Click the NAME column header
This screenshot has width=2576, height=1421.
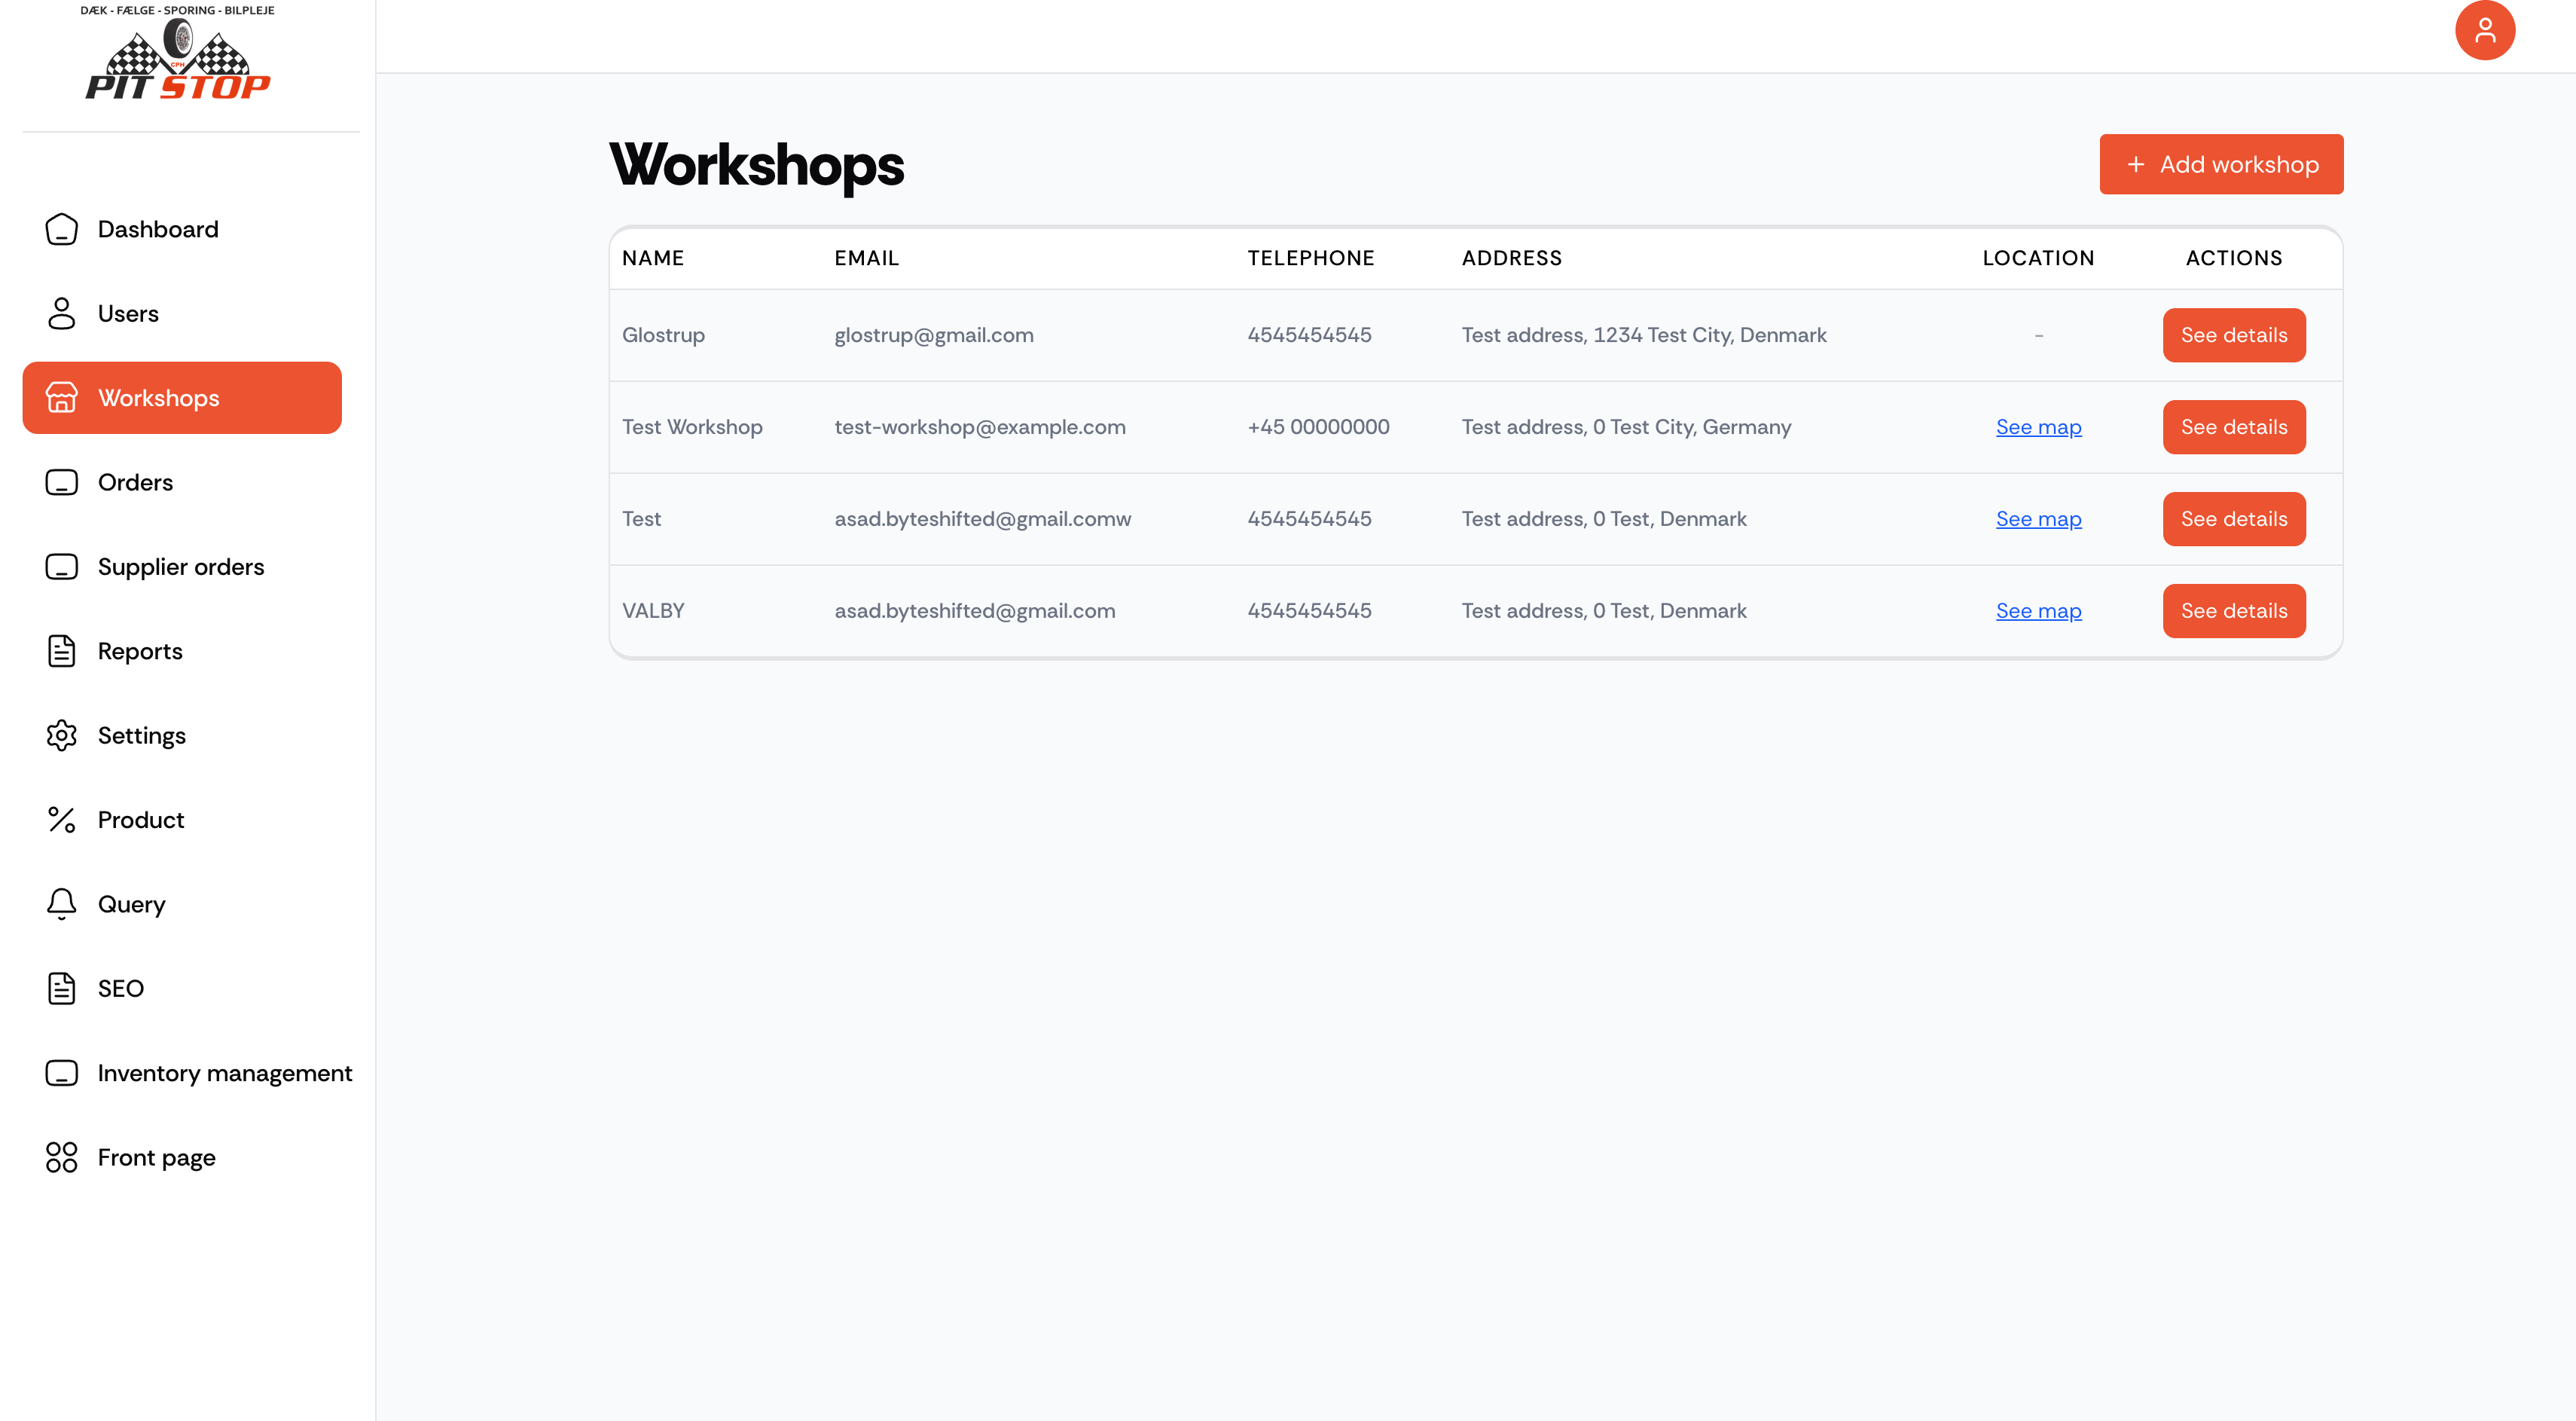[x=653, y=258]
